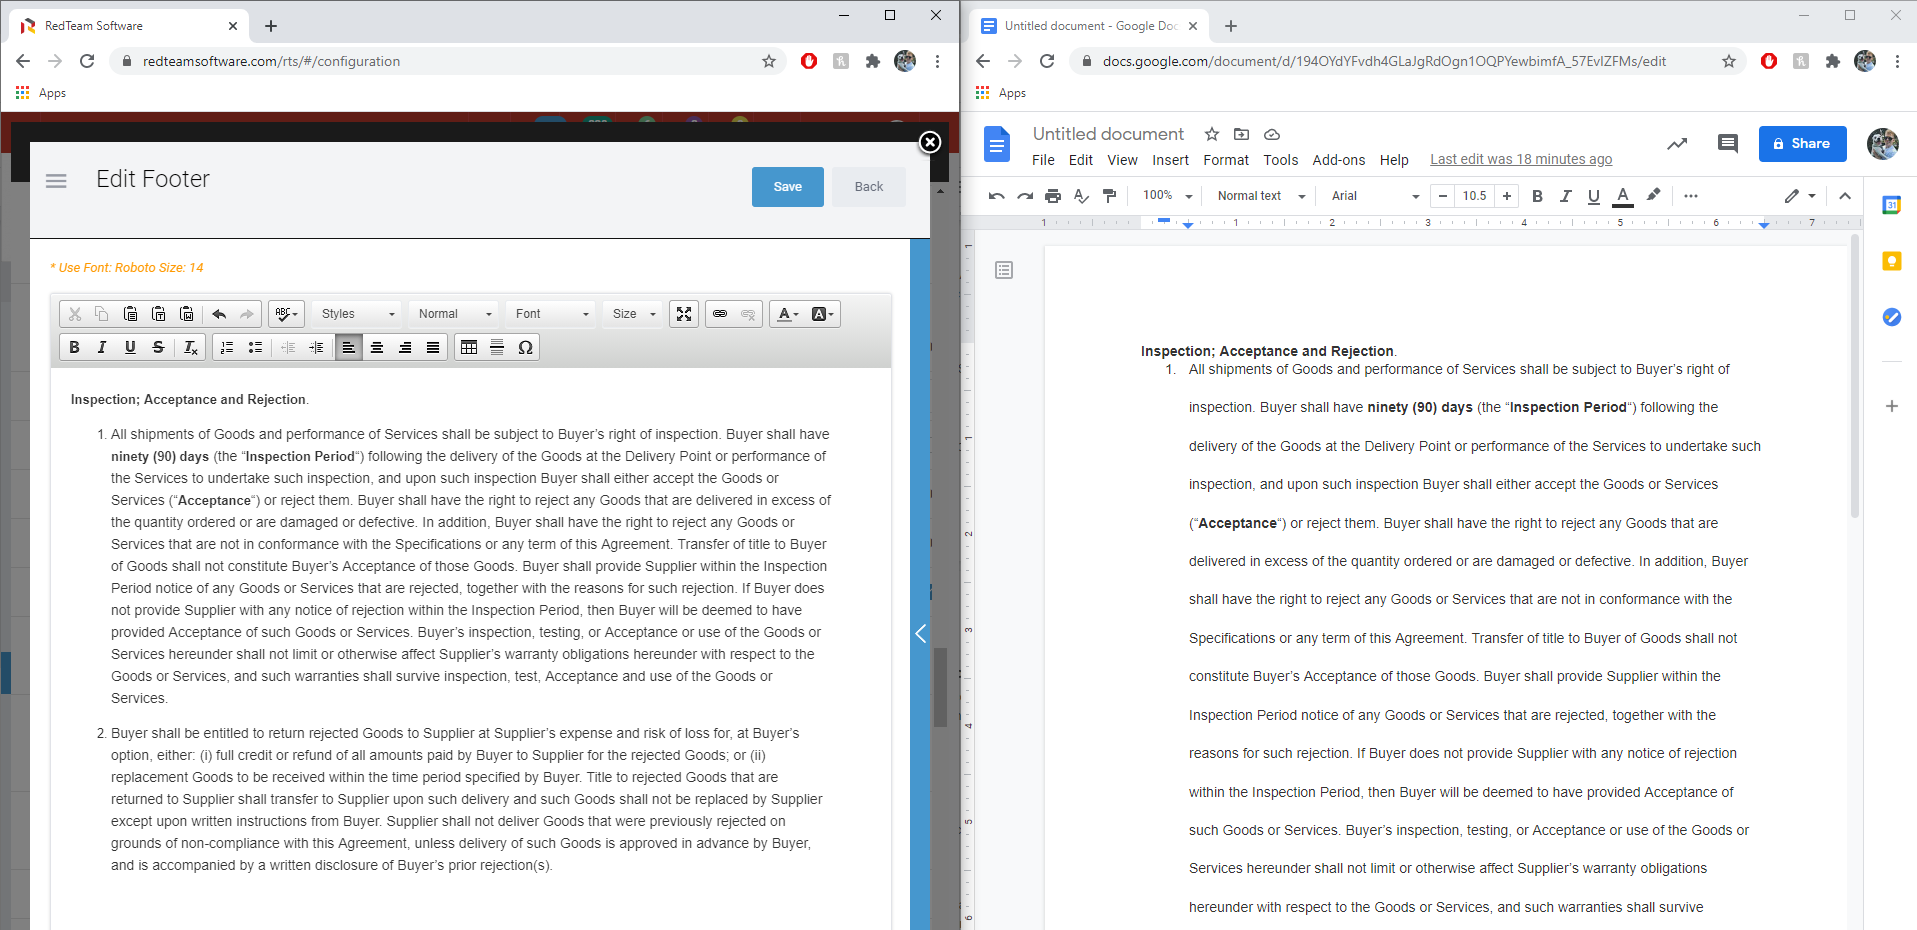This screenshot has width=1917, height=930.
Task: Click the special character Omega icon
Action: tap(525, 347)
